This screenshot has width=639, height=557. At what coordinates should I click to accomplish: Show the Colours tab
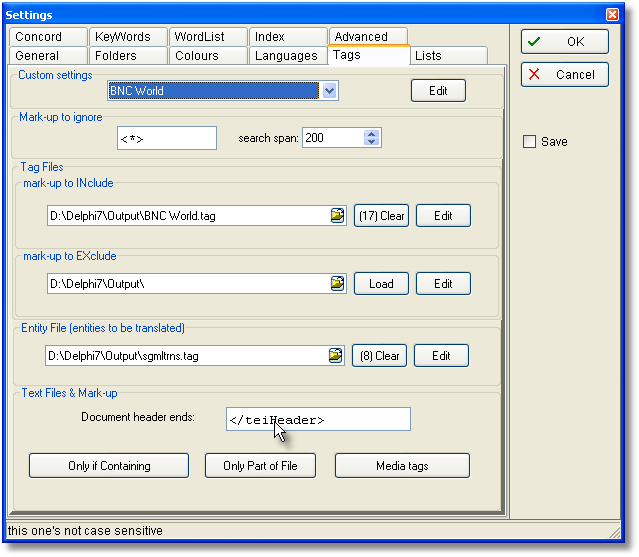[208, 55]
